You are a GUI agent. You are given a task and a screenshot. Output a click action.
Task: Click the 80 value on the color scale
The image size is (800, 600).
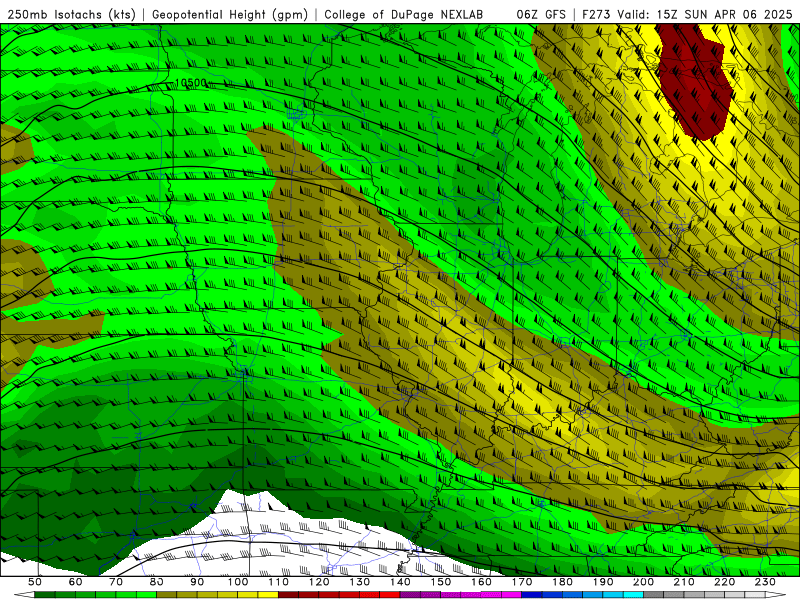(x=157, y=582)
